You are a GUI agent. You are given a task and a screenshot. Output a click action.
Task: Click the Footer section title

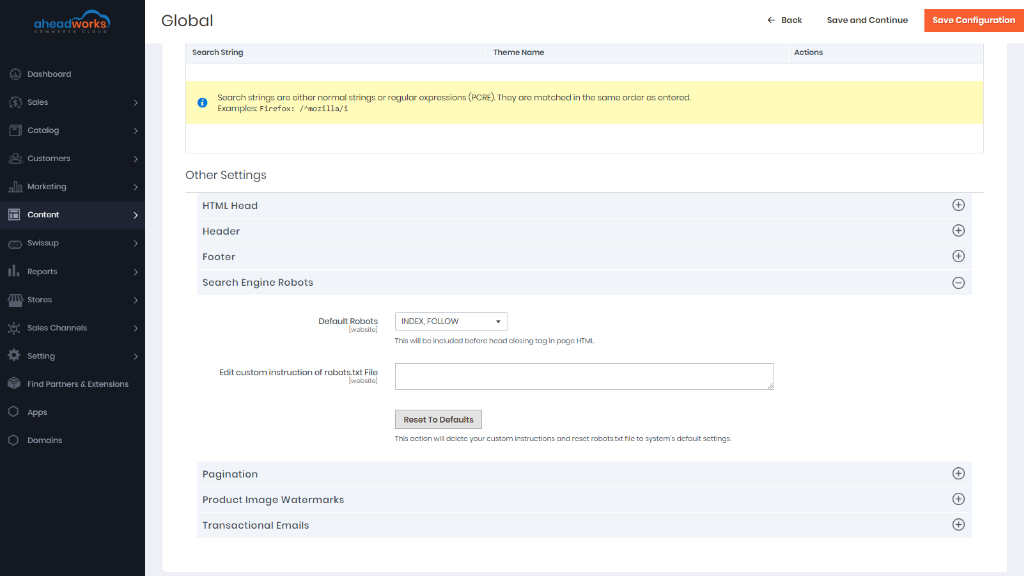point(218,257)
